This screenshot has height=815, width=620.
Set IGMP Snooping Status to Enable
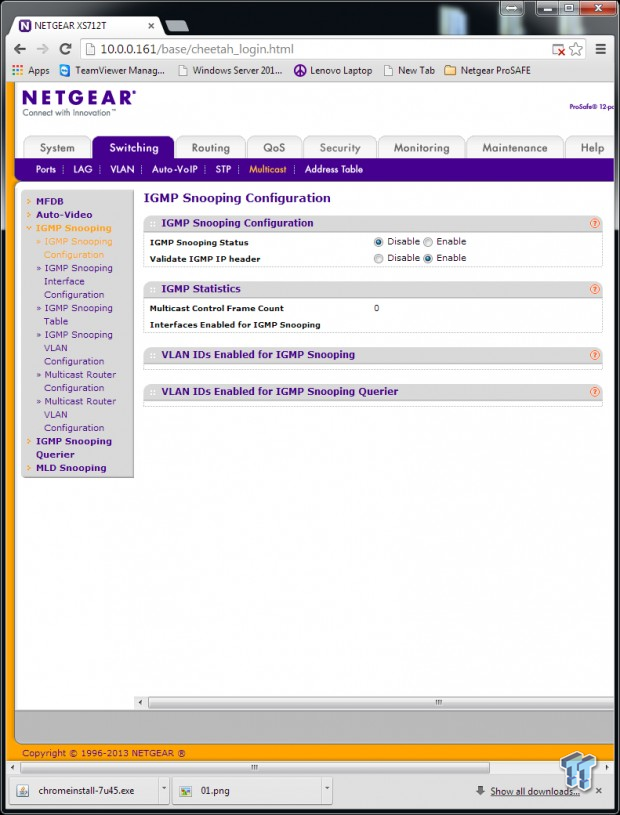428,242
